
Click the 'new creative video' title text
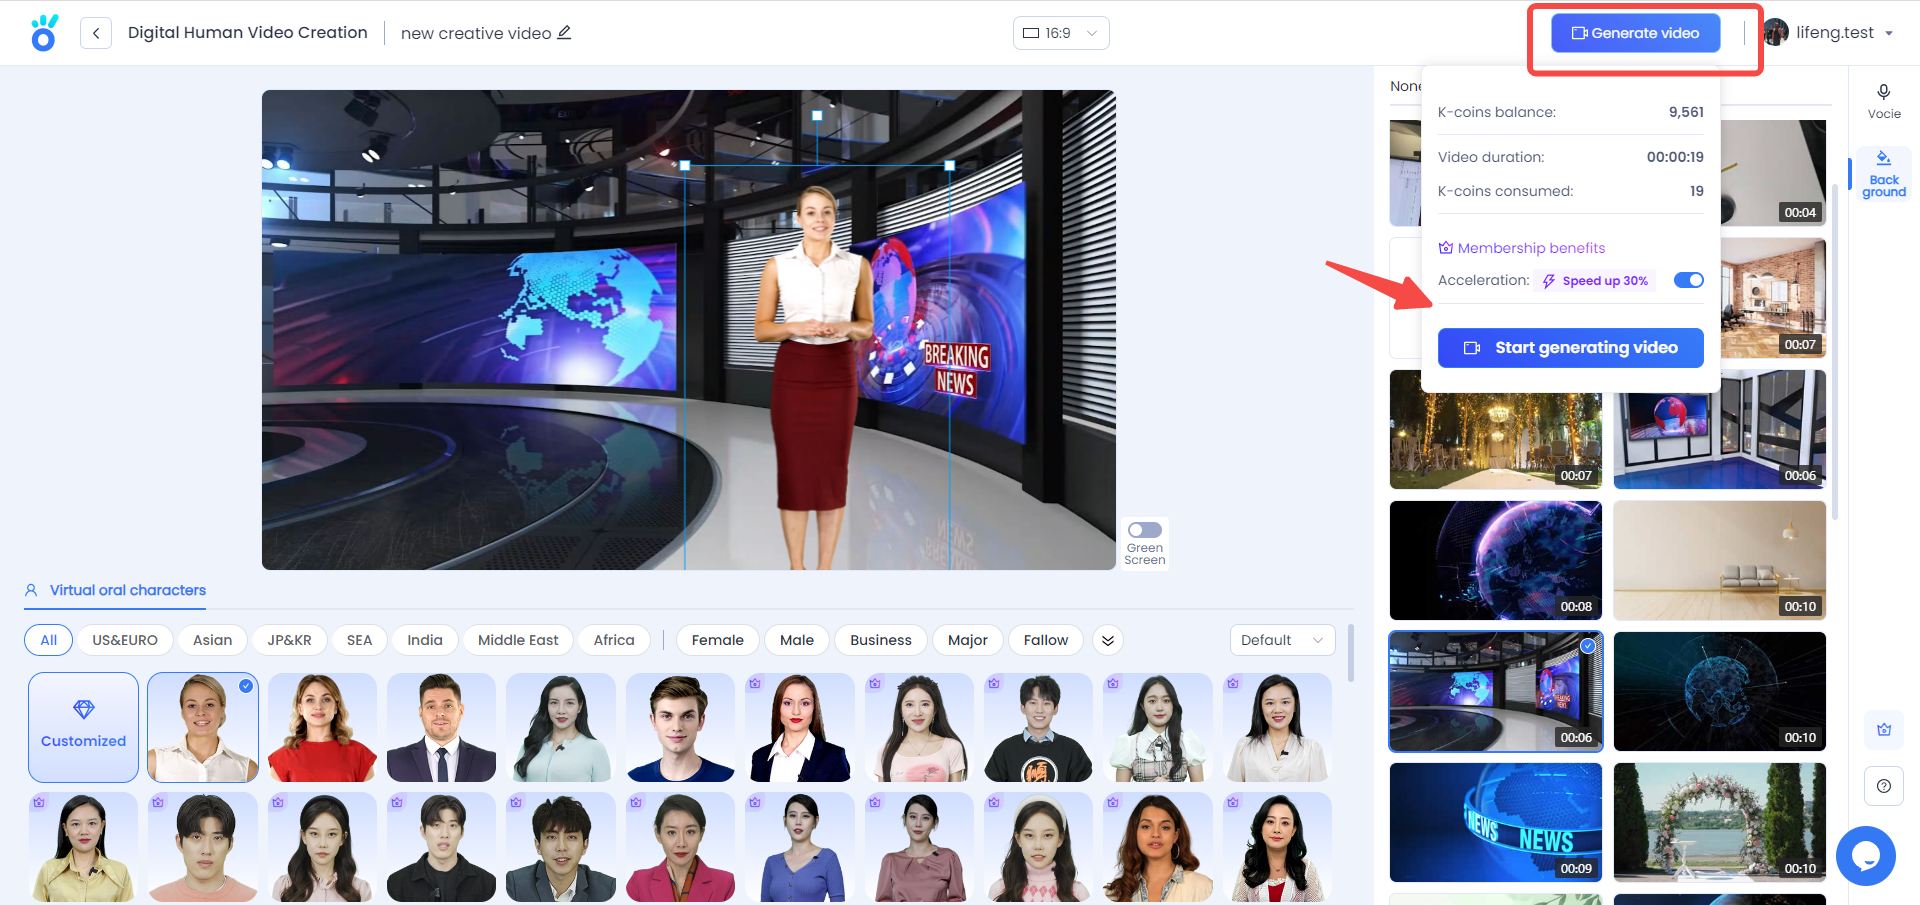pos(476,33)
